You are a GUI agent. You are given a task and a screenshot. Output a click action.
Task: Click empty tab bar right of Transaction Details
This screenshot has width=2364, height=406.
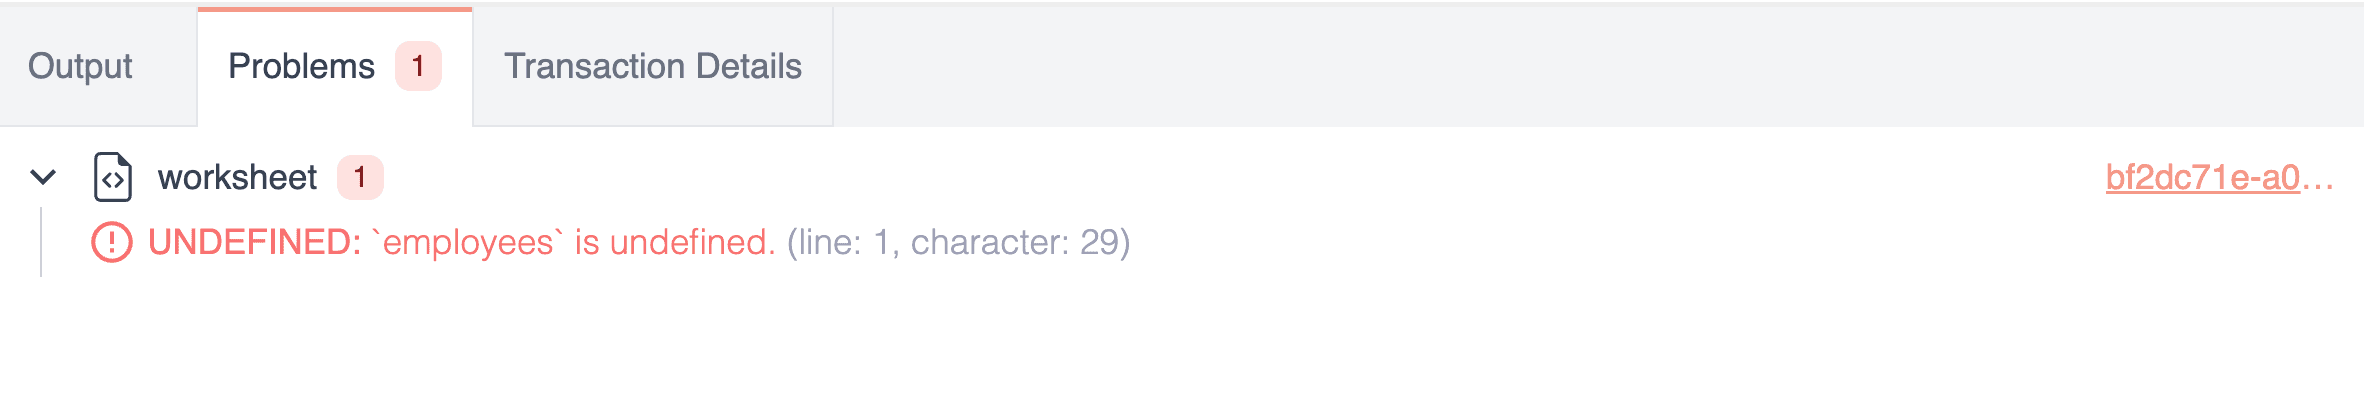1500,66
